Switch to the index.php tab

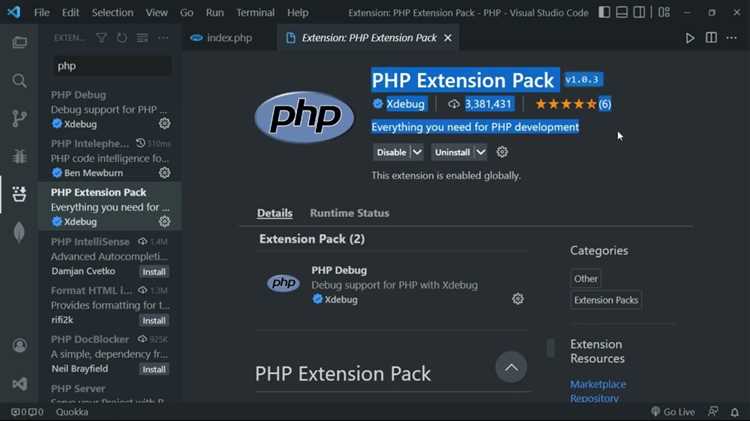229,38
